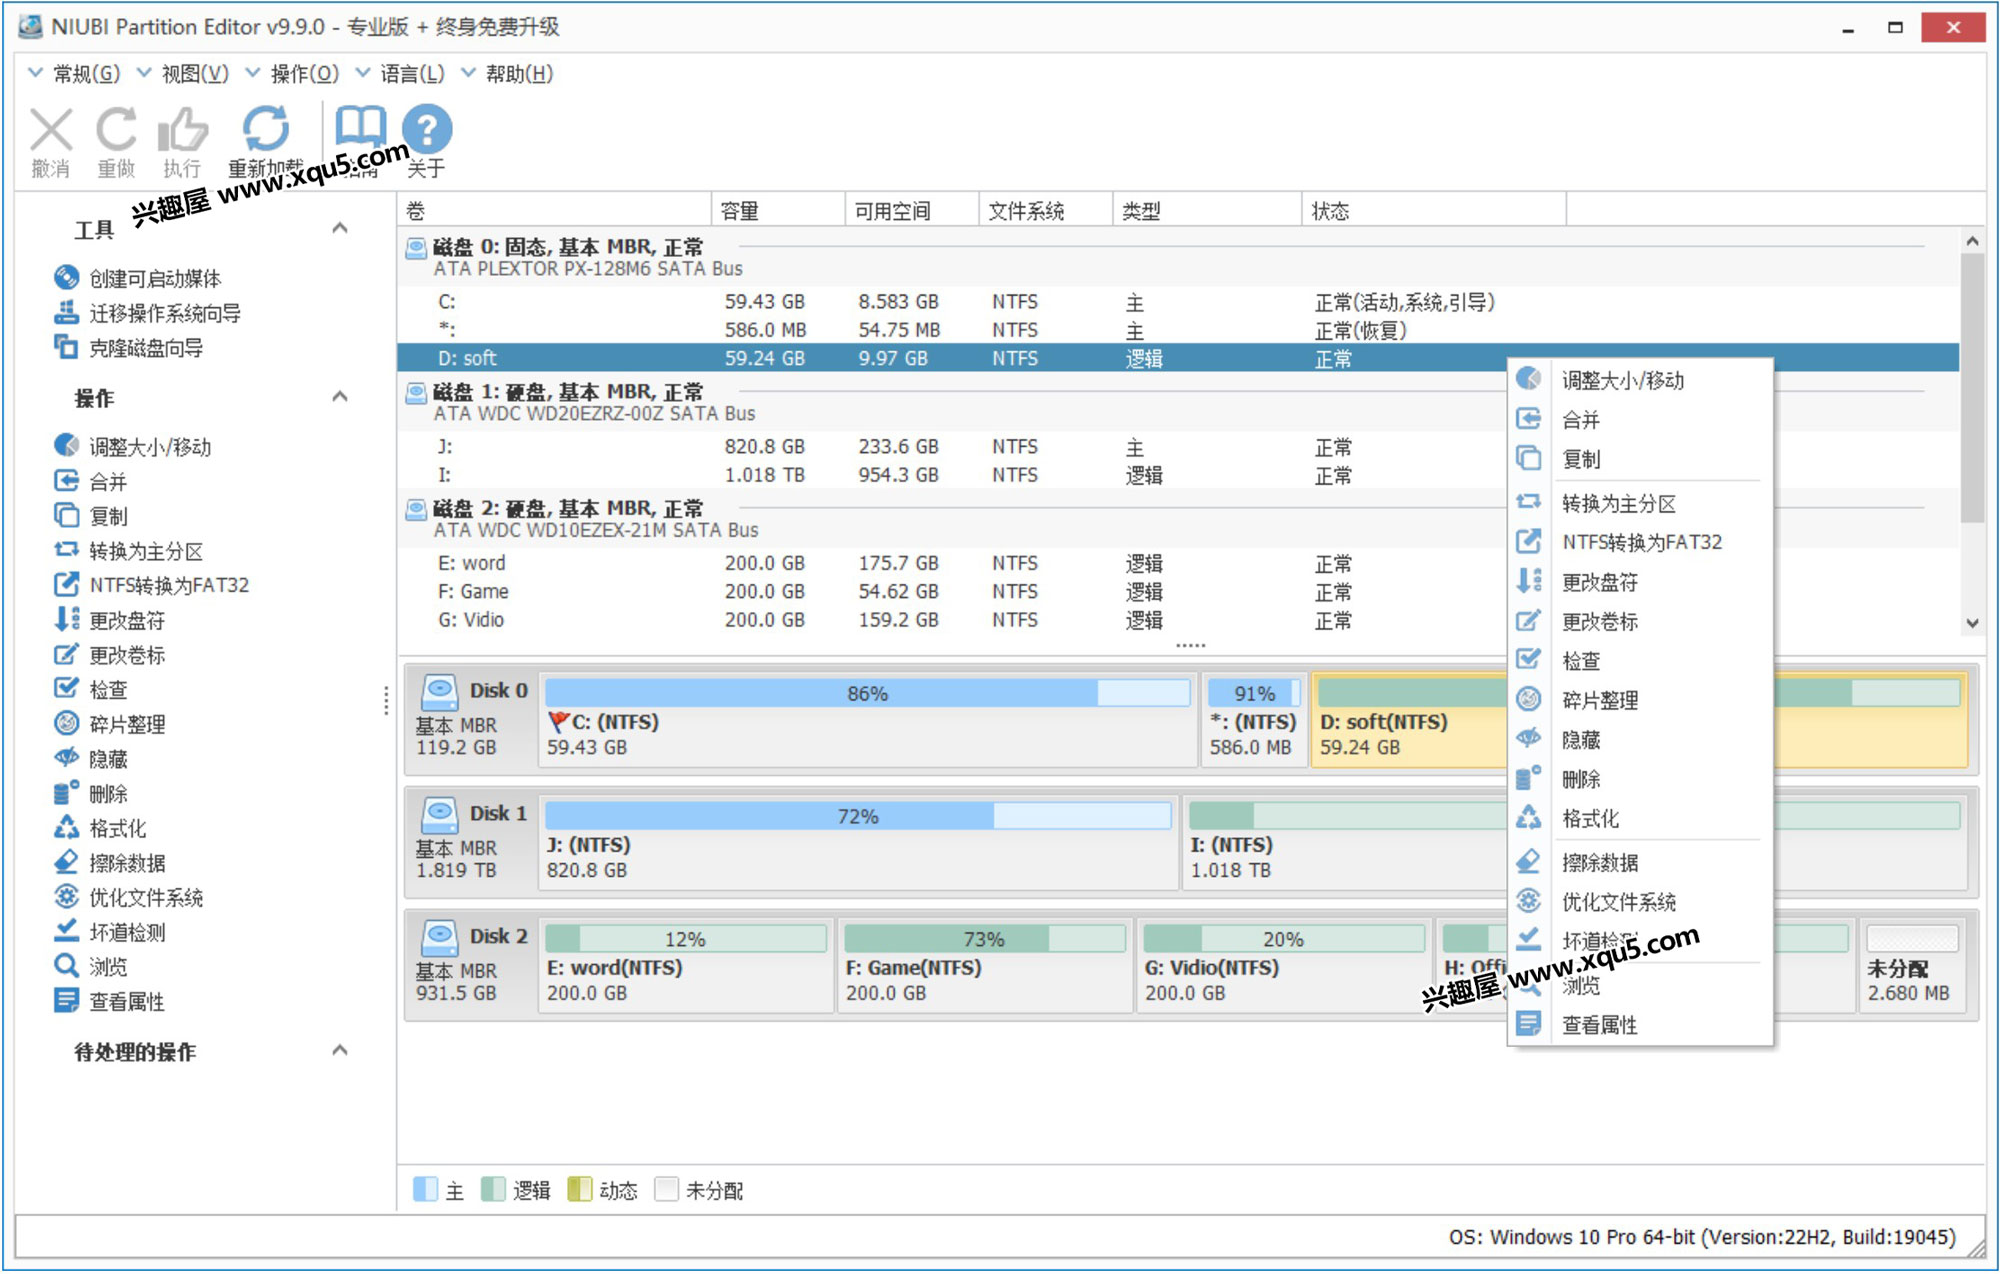Click NTFS转换为FAT32 link in sidebar
This screenshot has height=1274, width=2000.
[x=169, y=585]
